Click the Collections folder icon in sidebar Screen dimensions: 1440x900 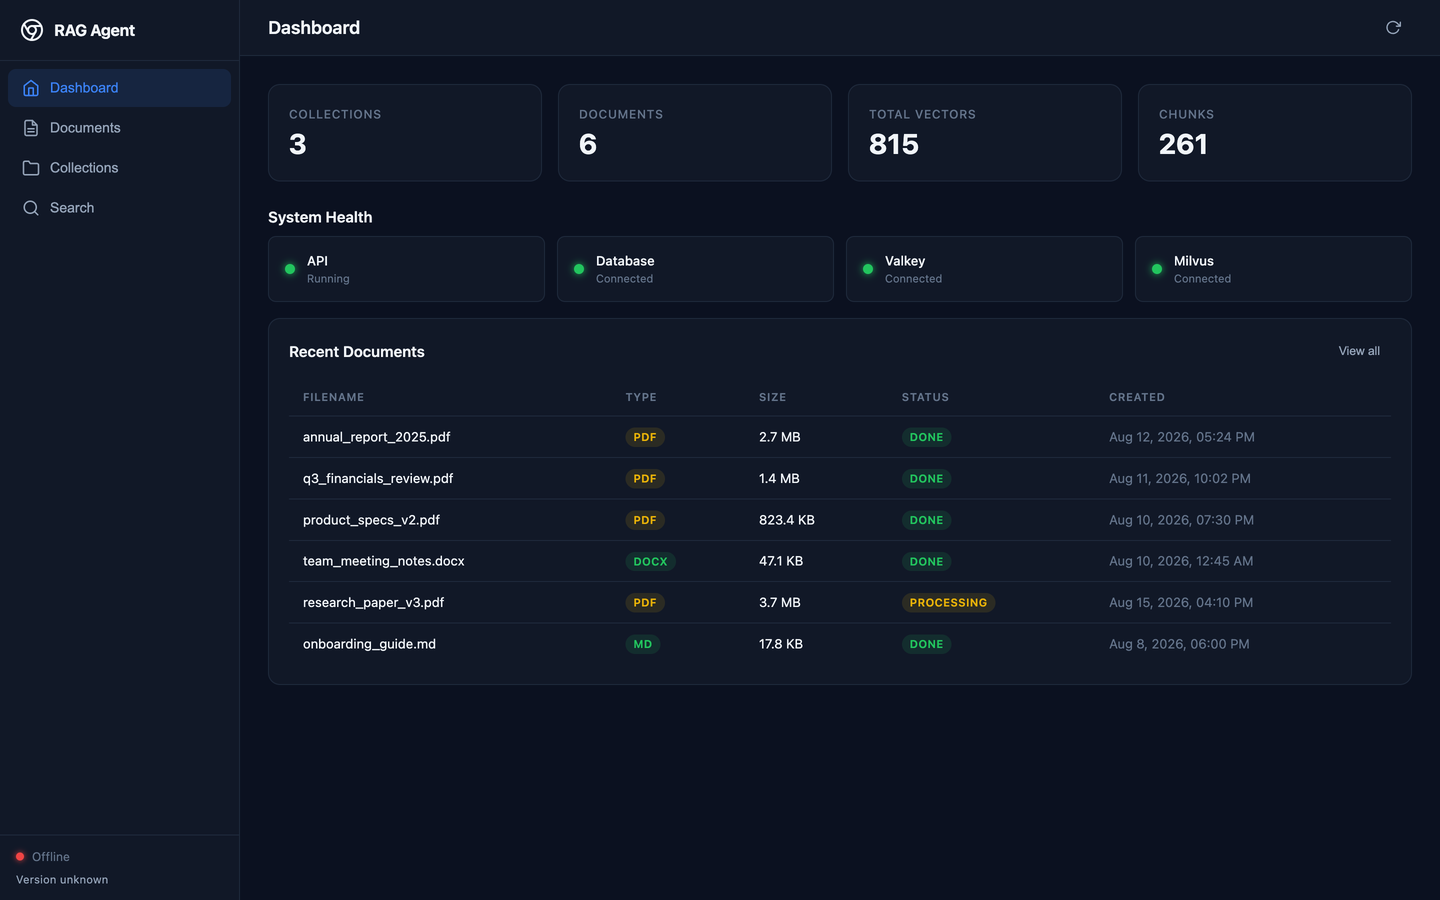pyautogui.click(x=31, y=168)
